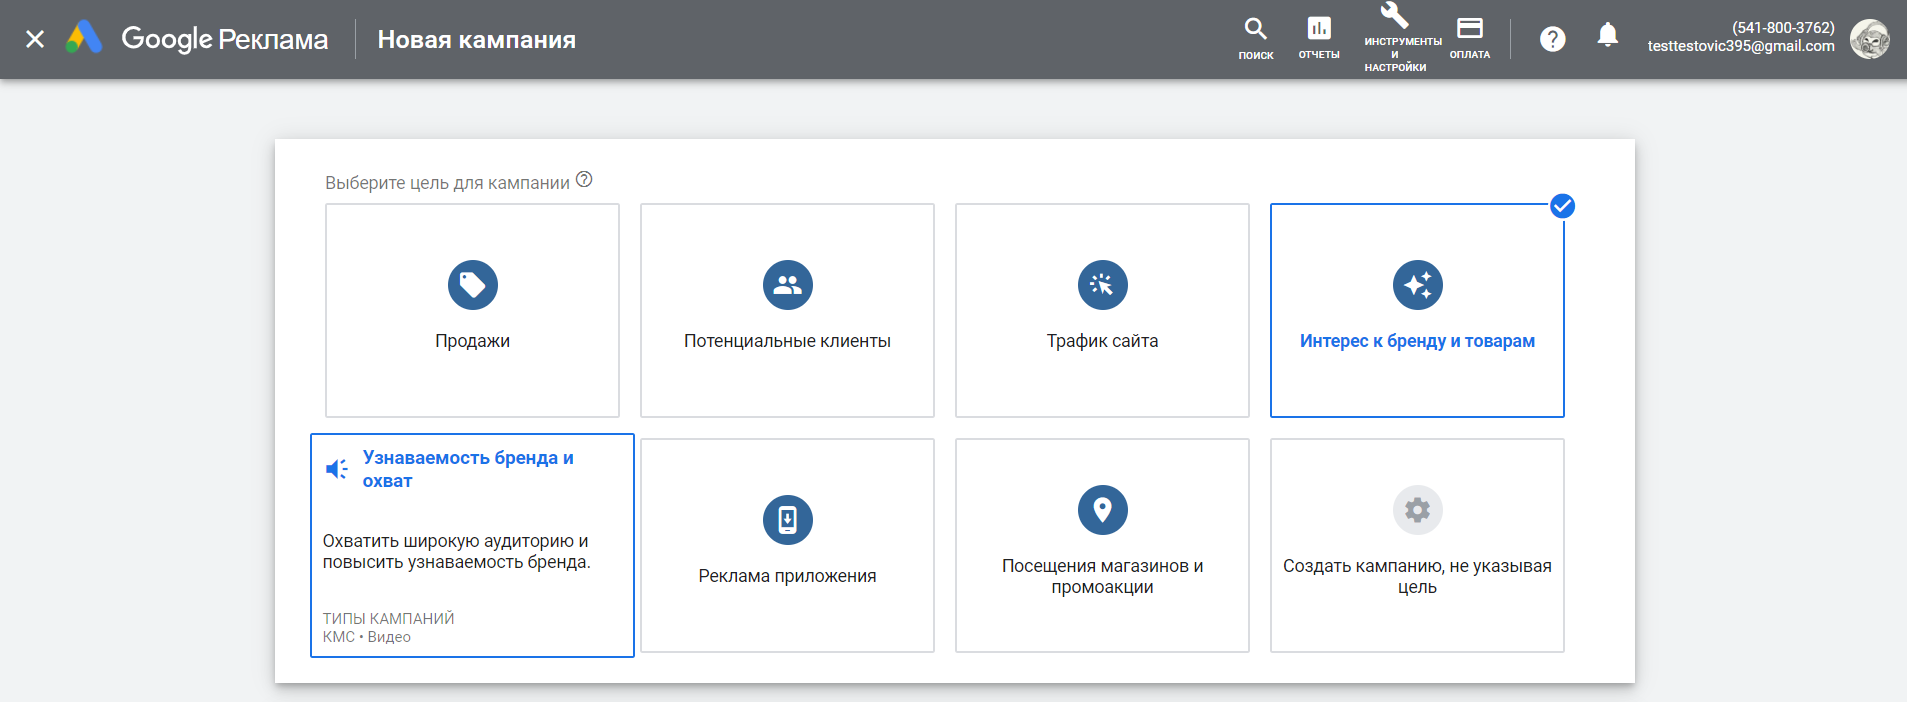Open Инструменты и настройки wrench menu

click(x=1395, y=38)
